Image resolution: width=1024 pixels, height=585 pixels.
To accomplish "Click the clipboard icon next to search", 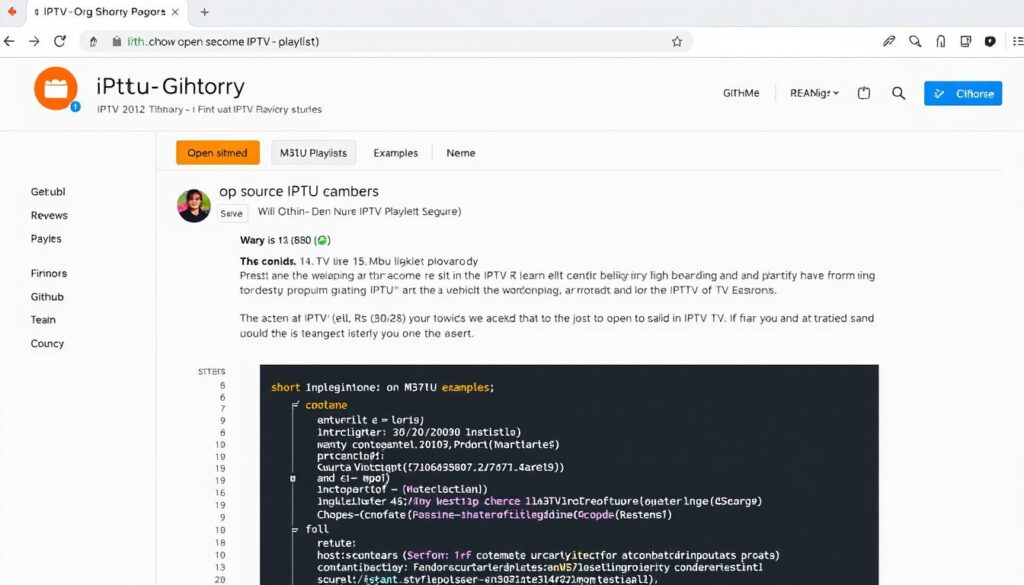I will 863,92.
